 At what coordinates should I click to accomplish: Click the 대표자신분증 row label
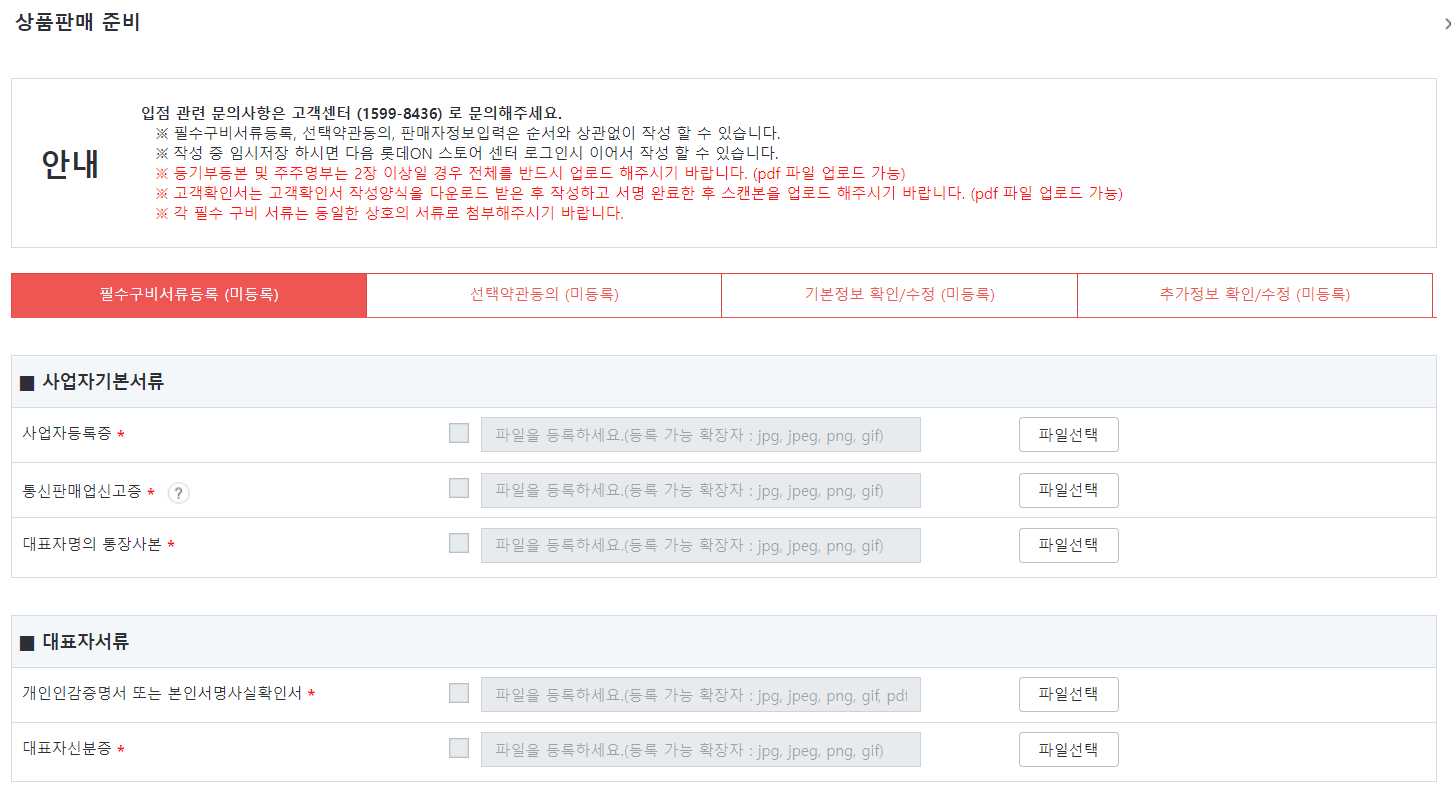tap(67, 749)
